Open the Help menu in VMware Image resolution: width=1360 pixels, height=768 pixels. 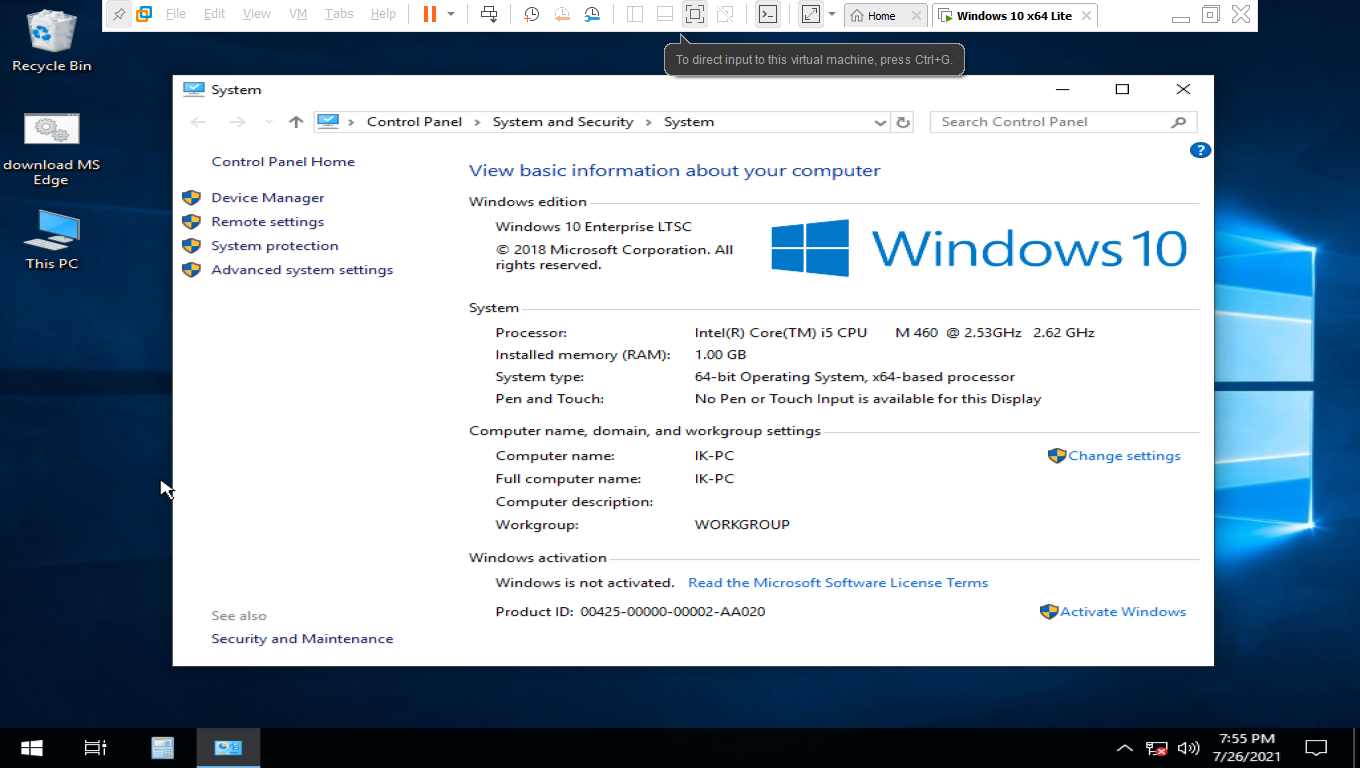click(383, 14)
